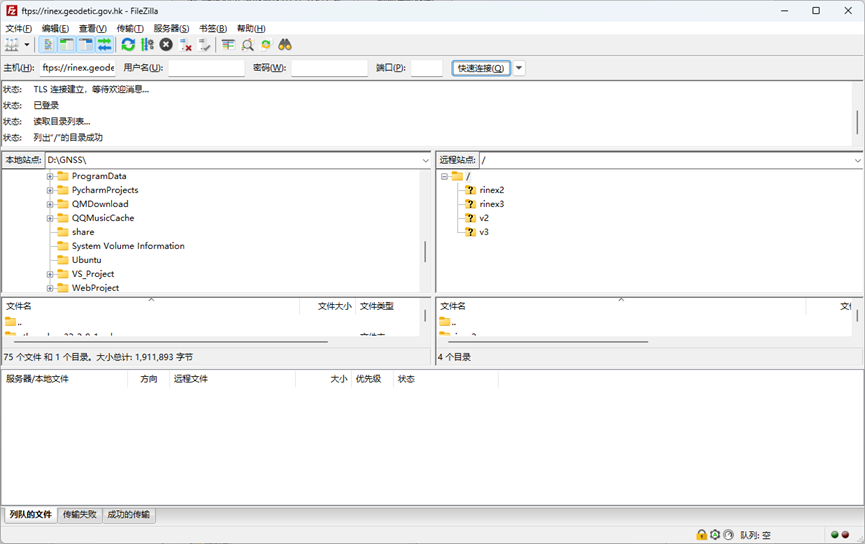Click the disconnect from server icon

186,45
